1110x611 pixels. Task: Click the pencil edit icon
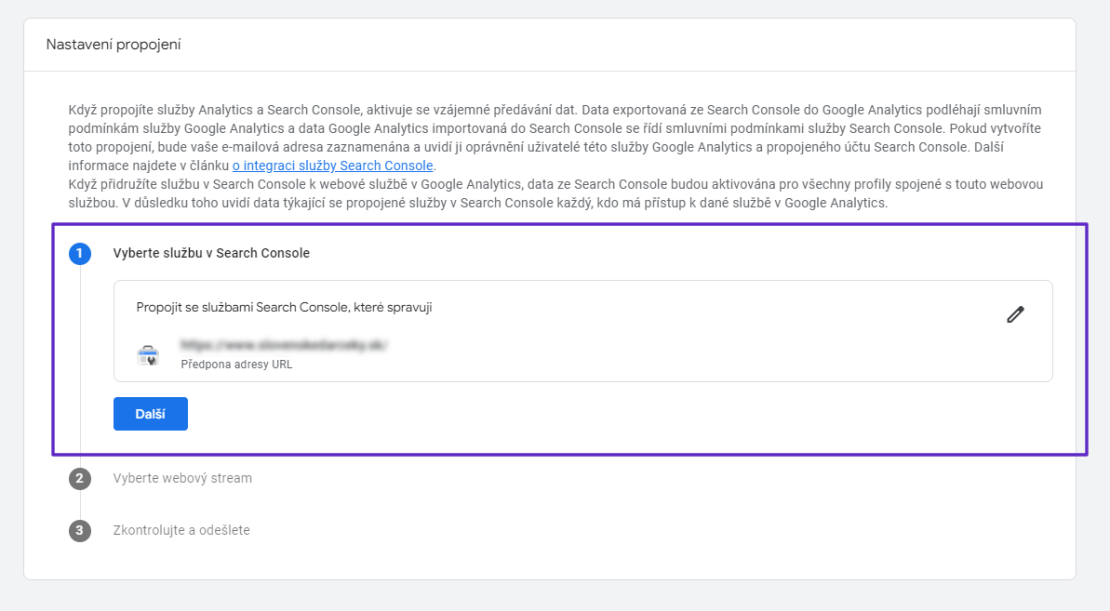(x=1015, y=314)
